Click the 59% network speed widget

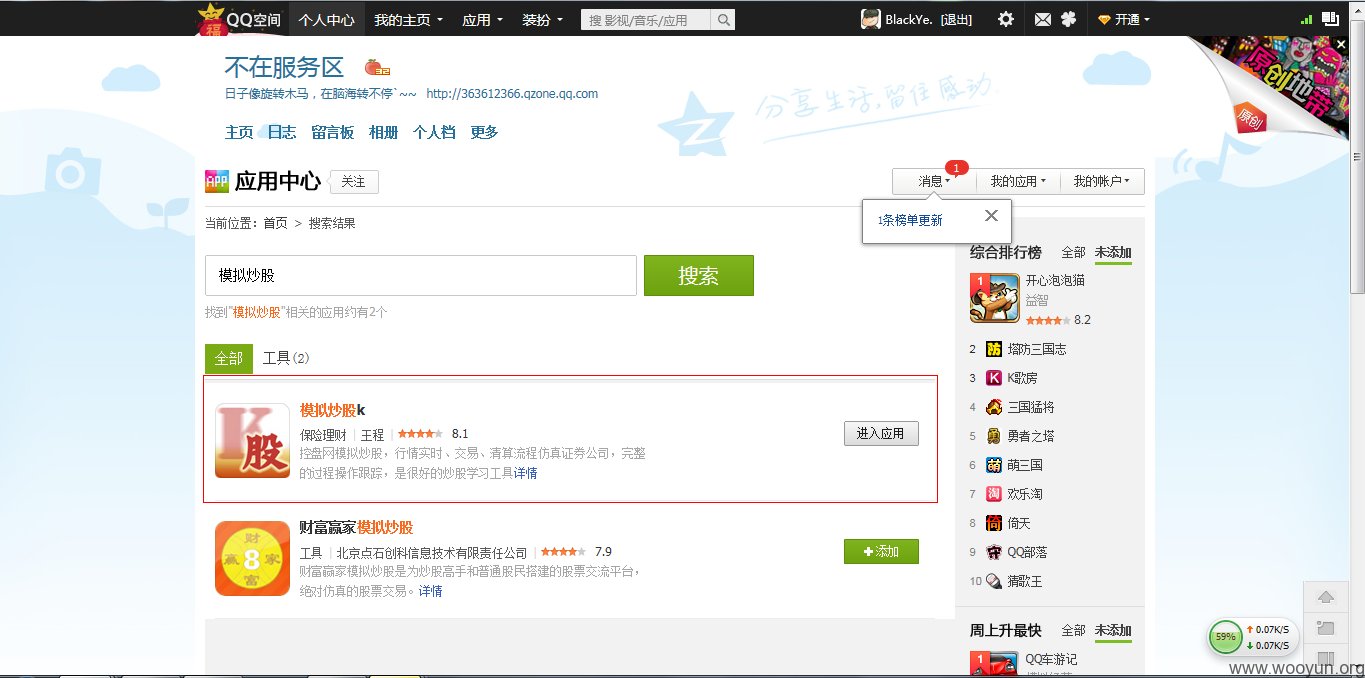click(1254, 636)
